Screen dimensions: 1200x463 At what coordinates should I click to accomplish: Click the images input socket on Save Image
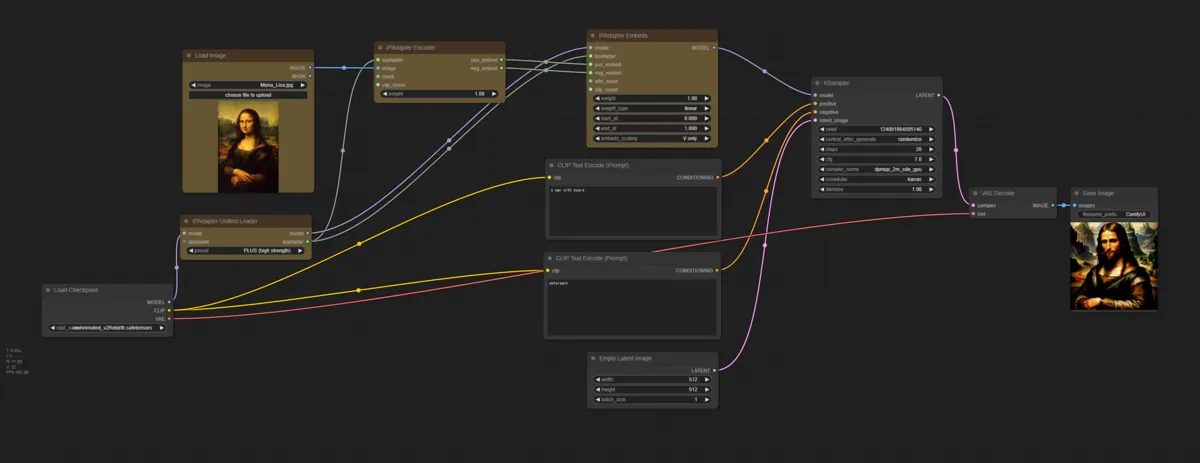point(1075,205)
